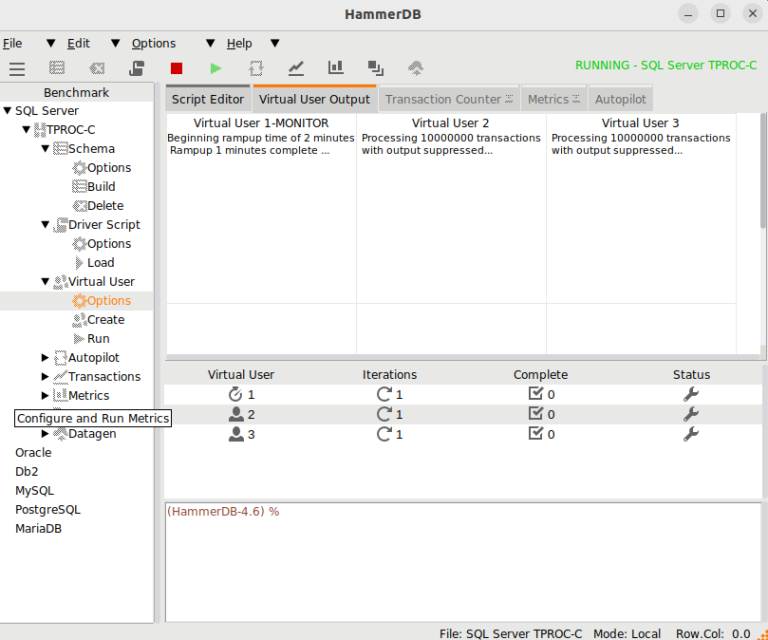
Task: Click the hamburger menu icon in toolbar
Action: point(17,68)
